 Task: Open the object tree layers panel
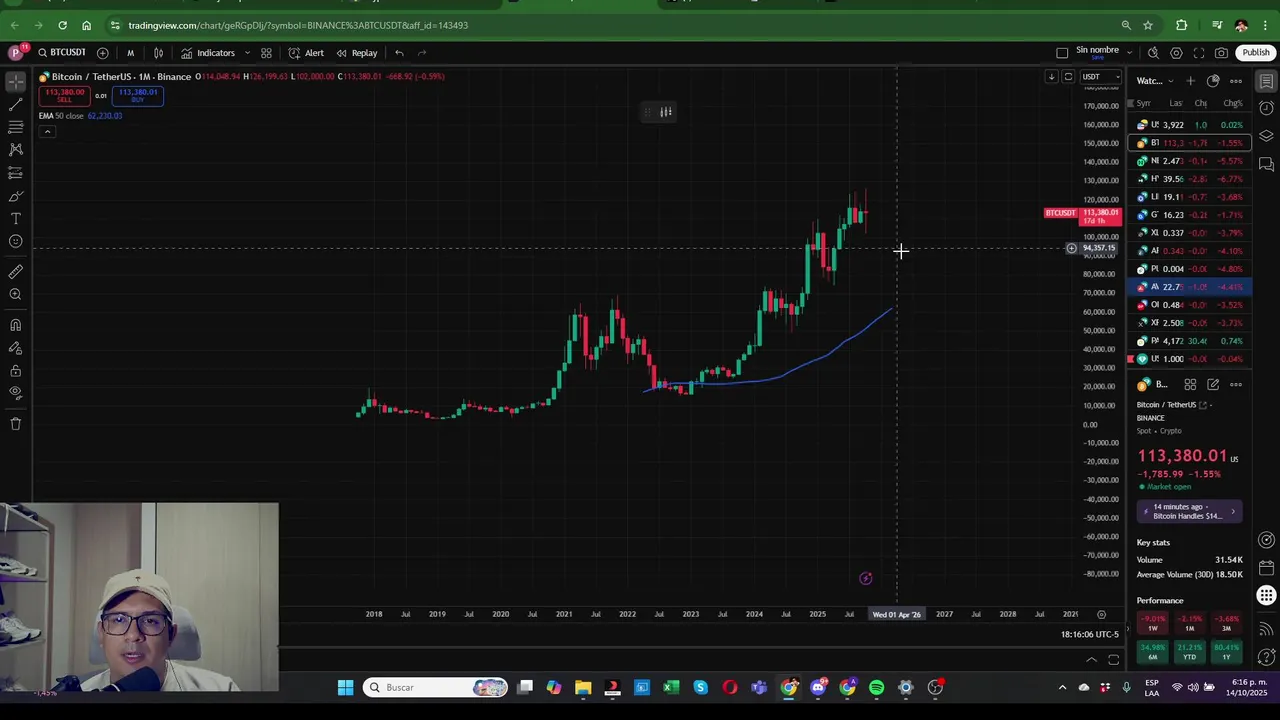(x=1266, y=136)
